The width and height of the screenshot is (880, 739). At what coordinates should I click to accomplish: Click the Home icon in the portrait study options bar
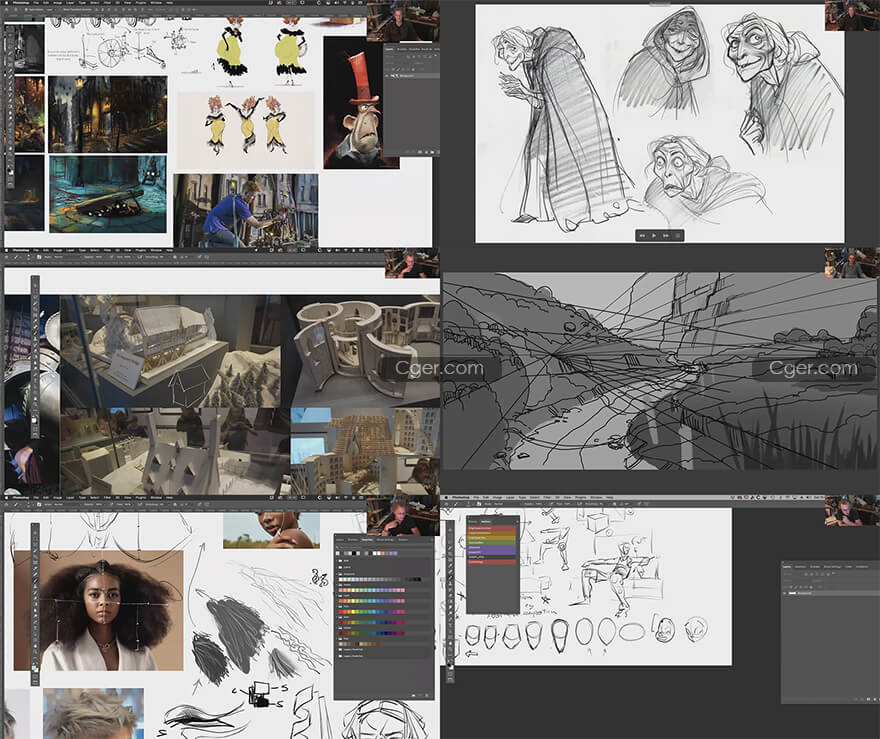pos(6,504)
